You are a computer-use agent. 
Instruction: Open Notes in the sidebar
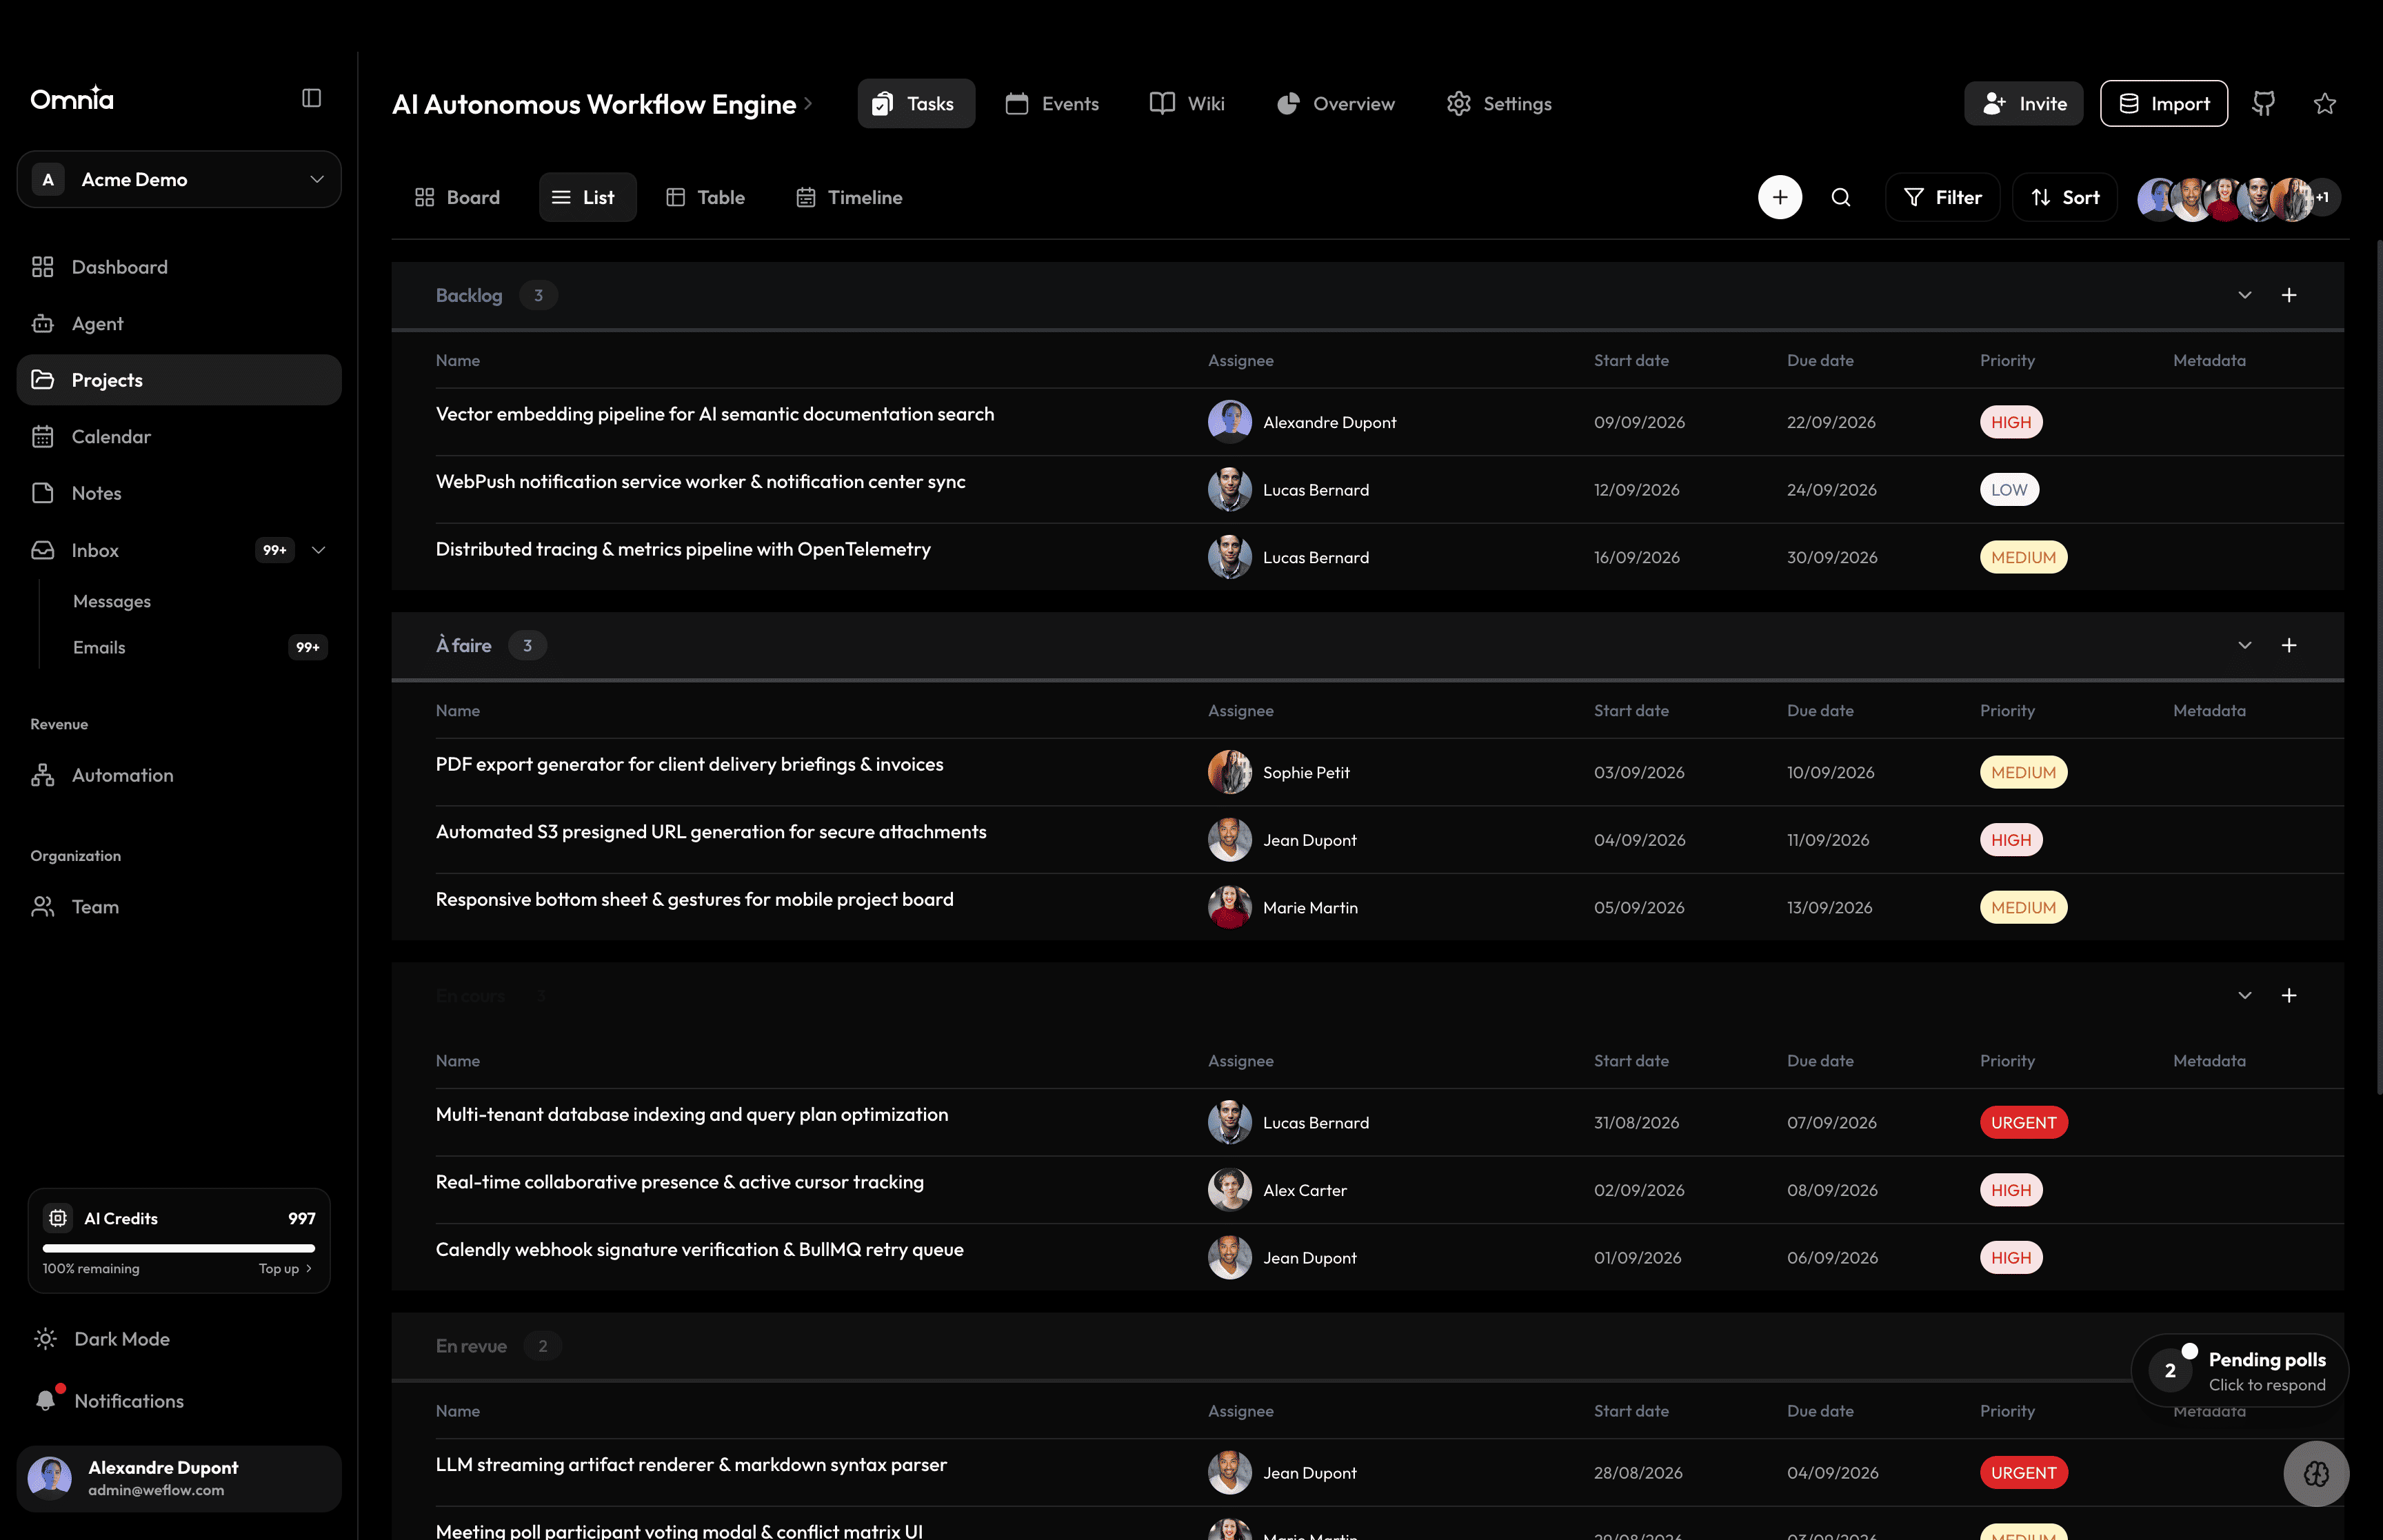pyautogui.click(x=179, y=493)
